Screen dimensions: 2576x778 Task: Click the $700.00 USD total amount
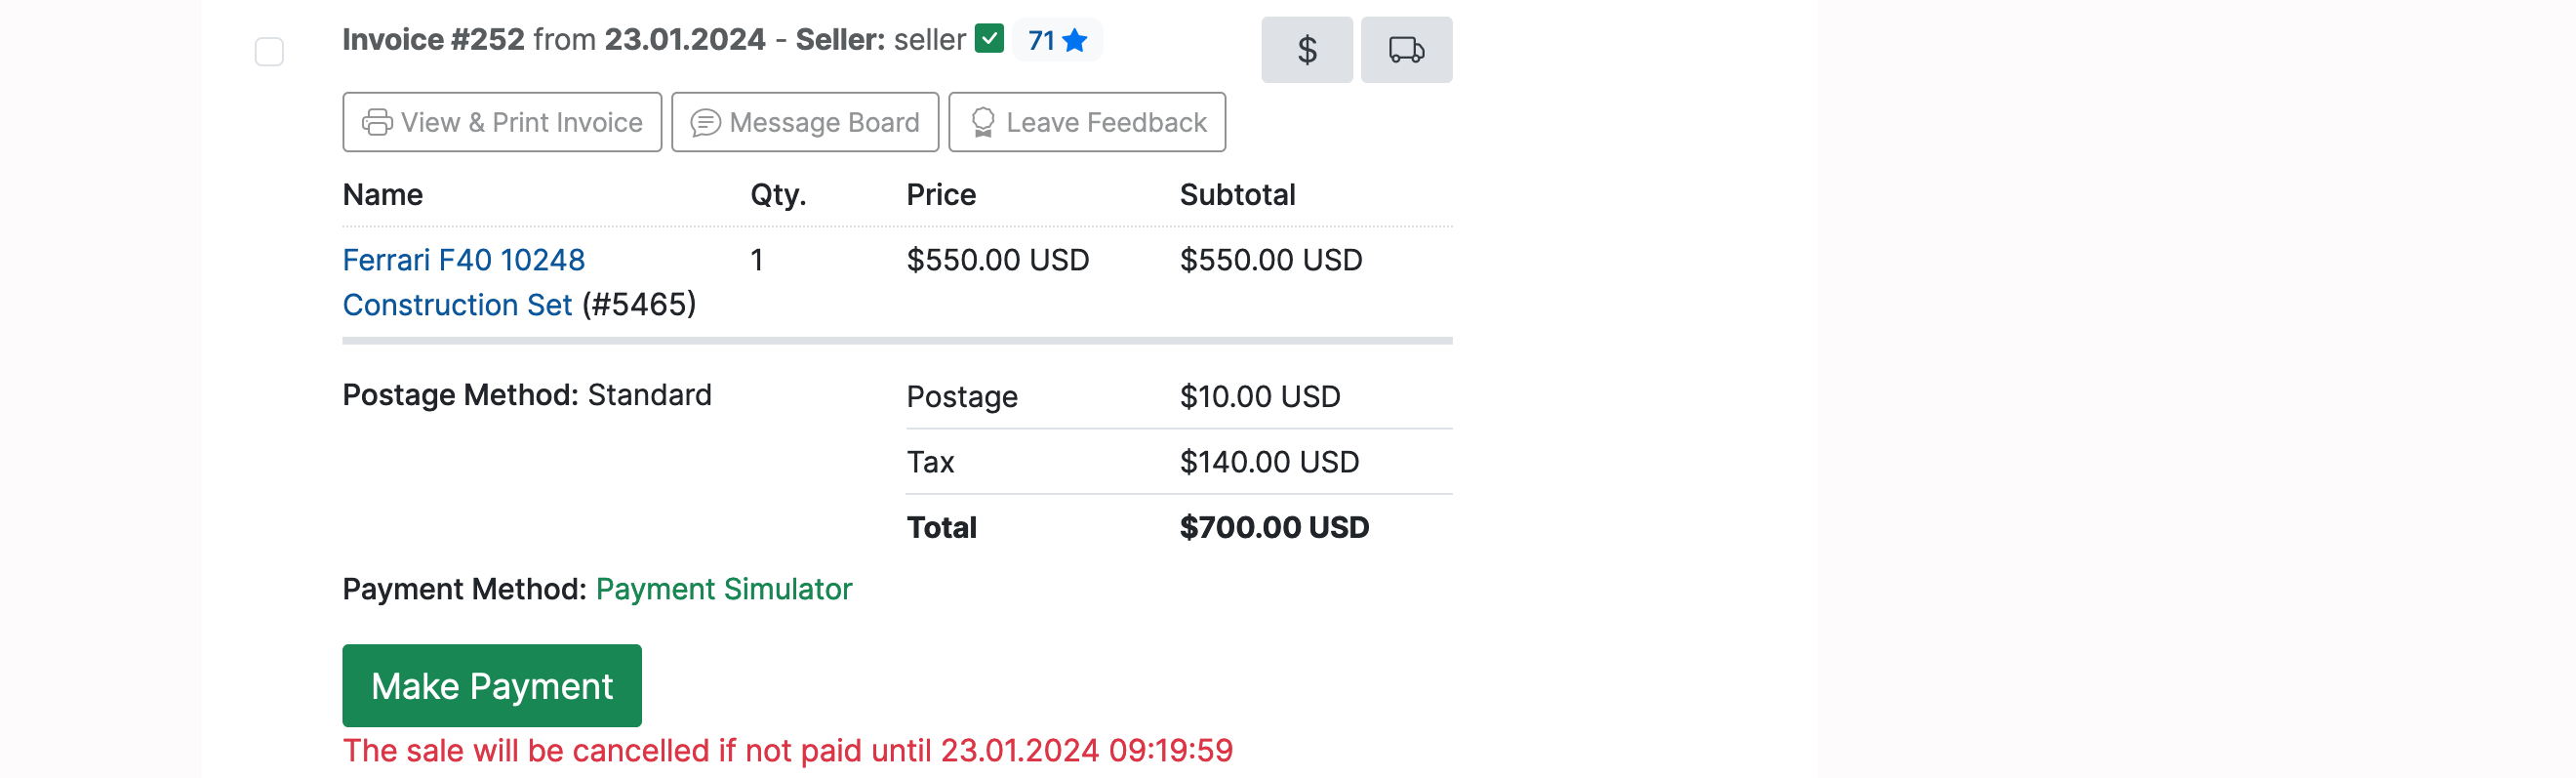[x=1274, y=527]
